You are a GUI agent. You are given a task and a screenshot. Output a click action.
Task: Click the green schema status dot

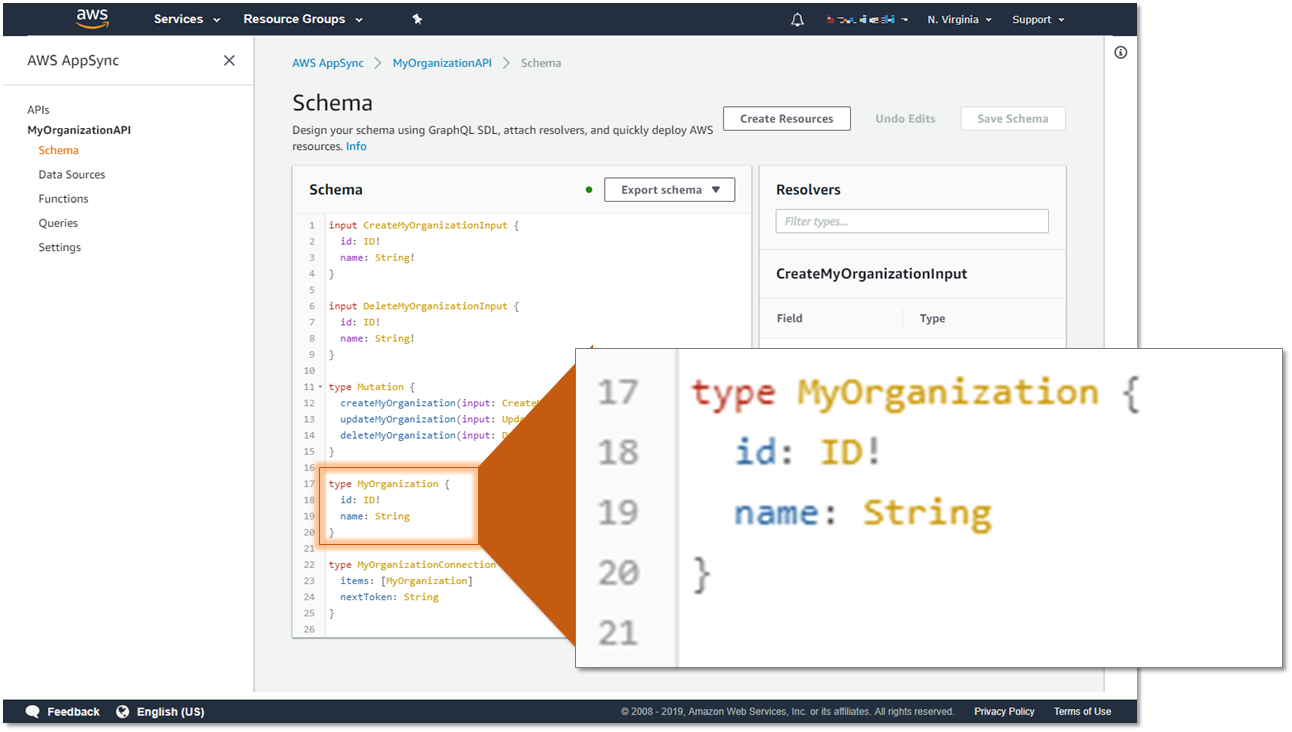click(x=588, y=189)
